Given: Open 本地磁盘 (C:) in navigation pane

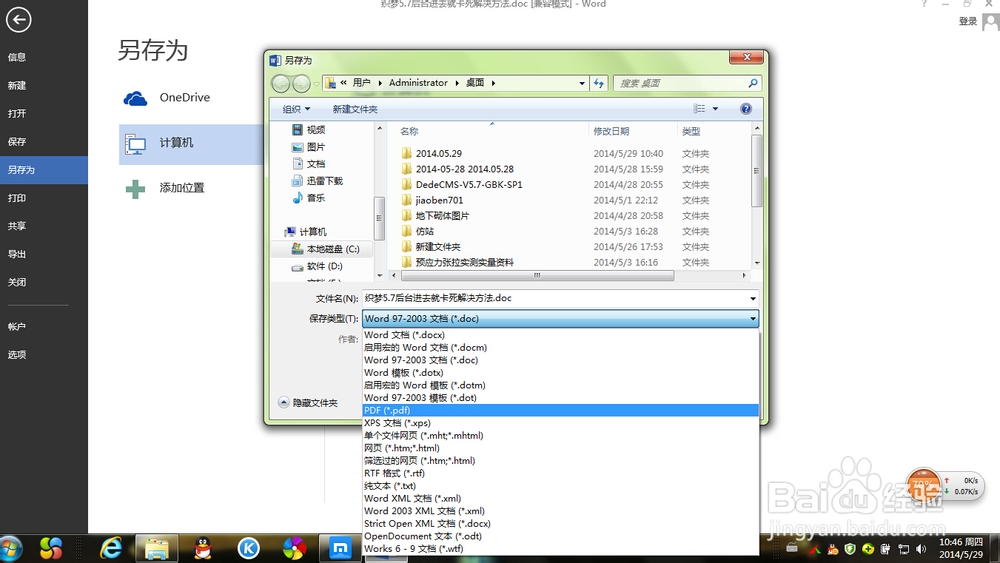Looking at the screenshot, I should click(x=325, y=249).
